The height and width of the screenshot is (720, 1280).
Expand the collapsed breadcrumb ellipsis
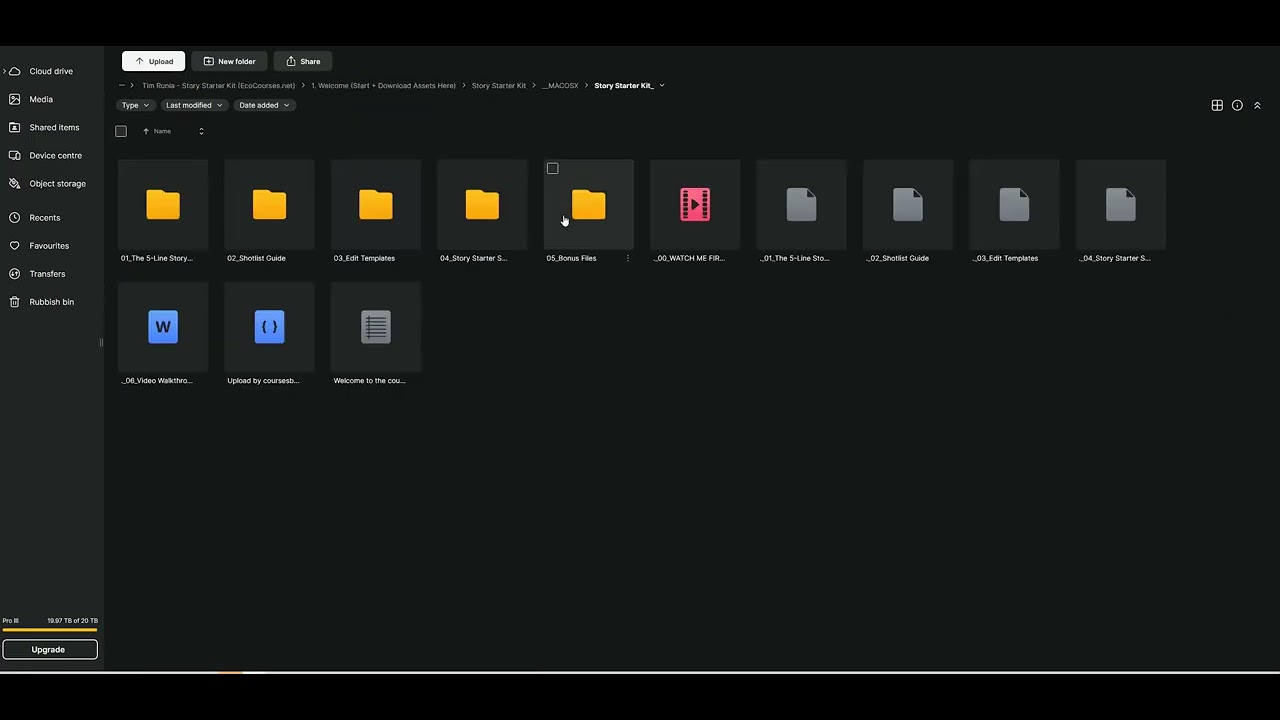(122, 85)
